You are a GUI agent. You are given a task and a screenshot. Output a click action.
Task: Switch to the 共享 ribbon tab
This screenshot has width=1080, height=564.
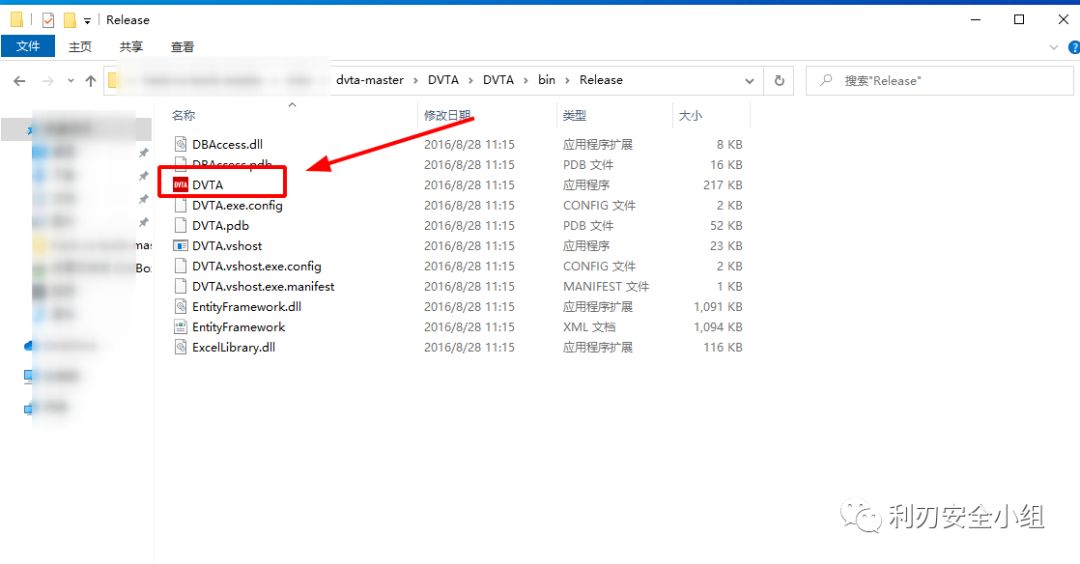point(131,47)
